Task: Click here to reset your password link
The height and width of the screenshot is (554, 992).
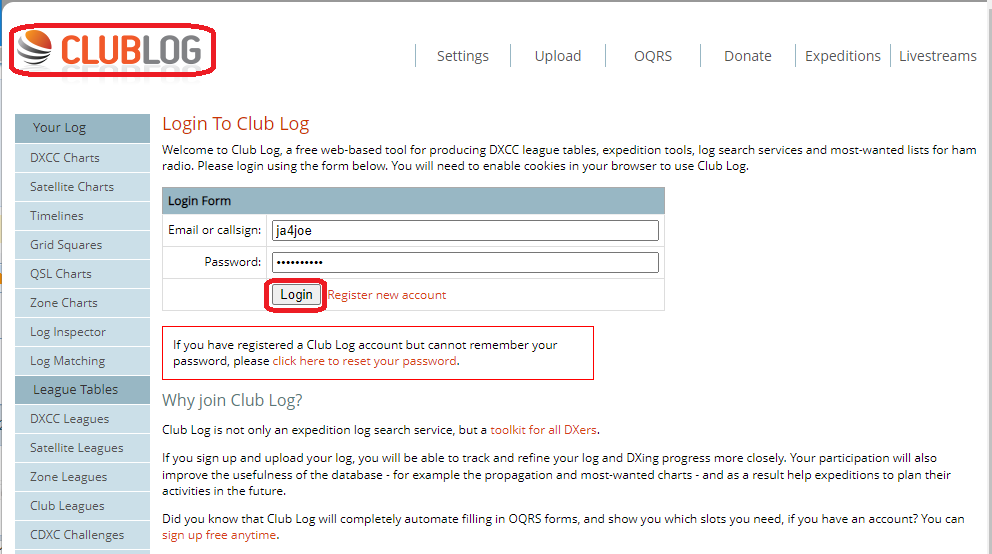Action: point(364,361)
